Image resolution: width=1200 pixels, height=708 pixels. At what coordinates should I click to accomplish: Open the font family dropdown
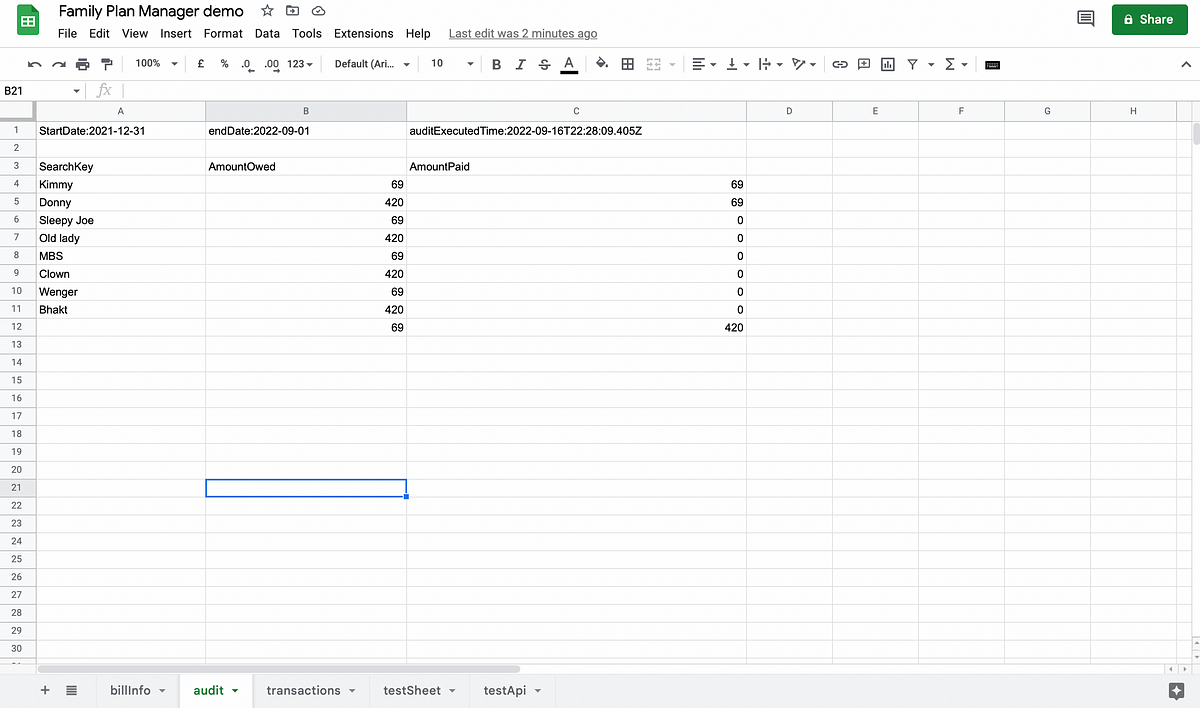(372, 64)
